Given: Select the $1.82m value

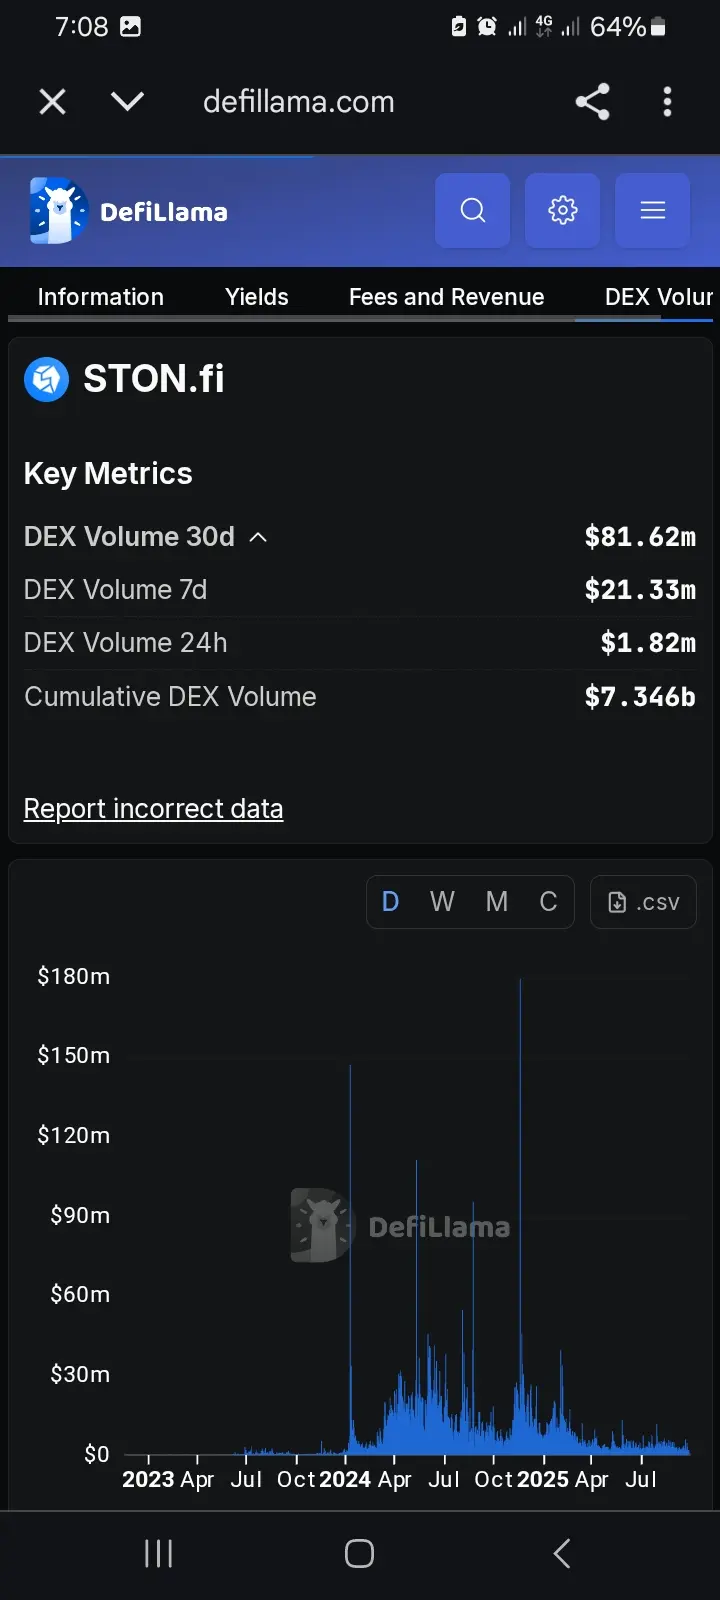Looking at the screenshot, I should pyautogui.click(x=648, y=643).
